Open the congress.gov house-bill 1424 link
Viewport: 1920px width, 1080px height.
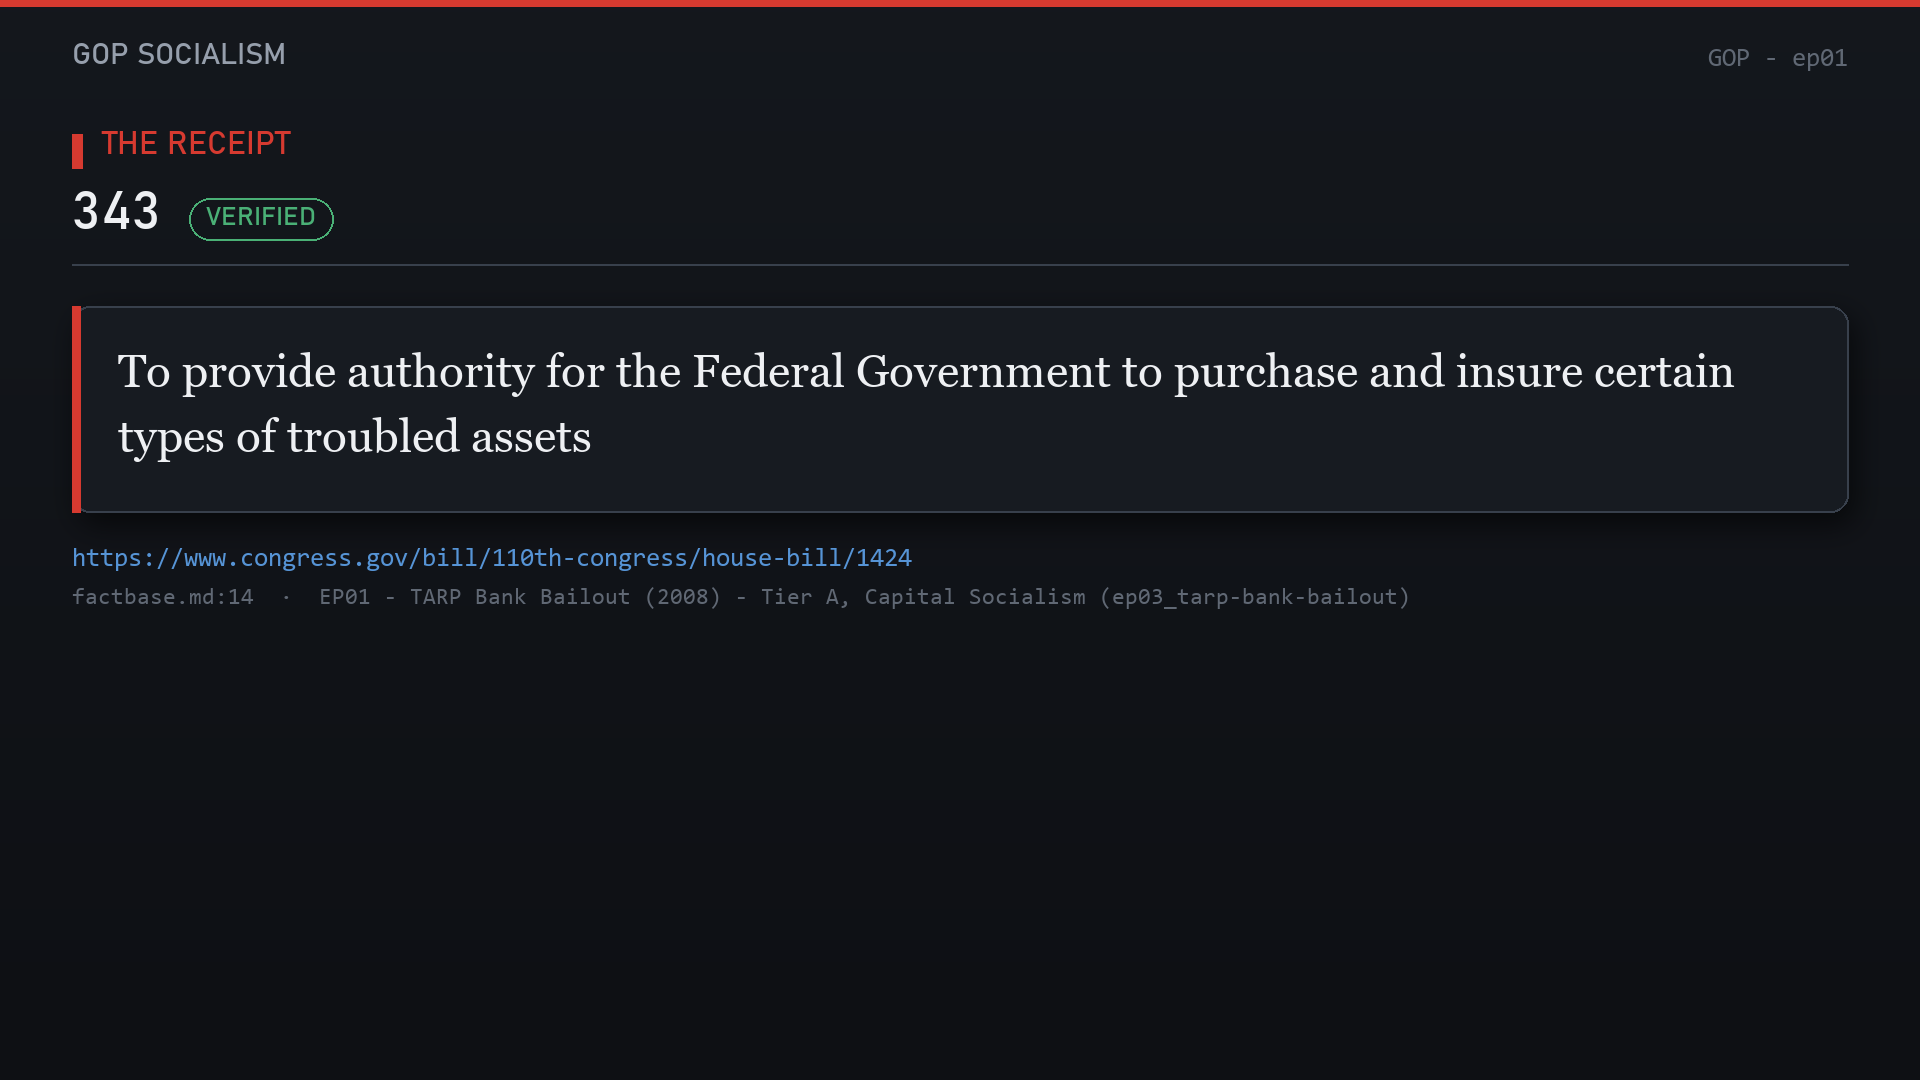[492, 558]
